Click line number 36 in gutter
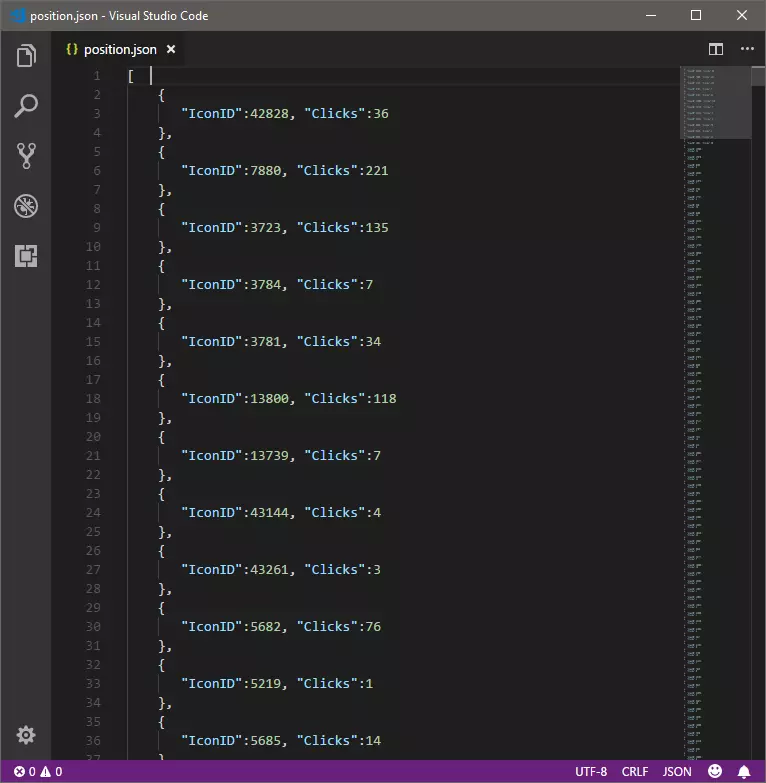 (93, 741)
